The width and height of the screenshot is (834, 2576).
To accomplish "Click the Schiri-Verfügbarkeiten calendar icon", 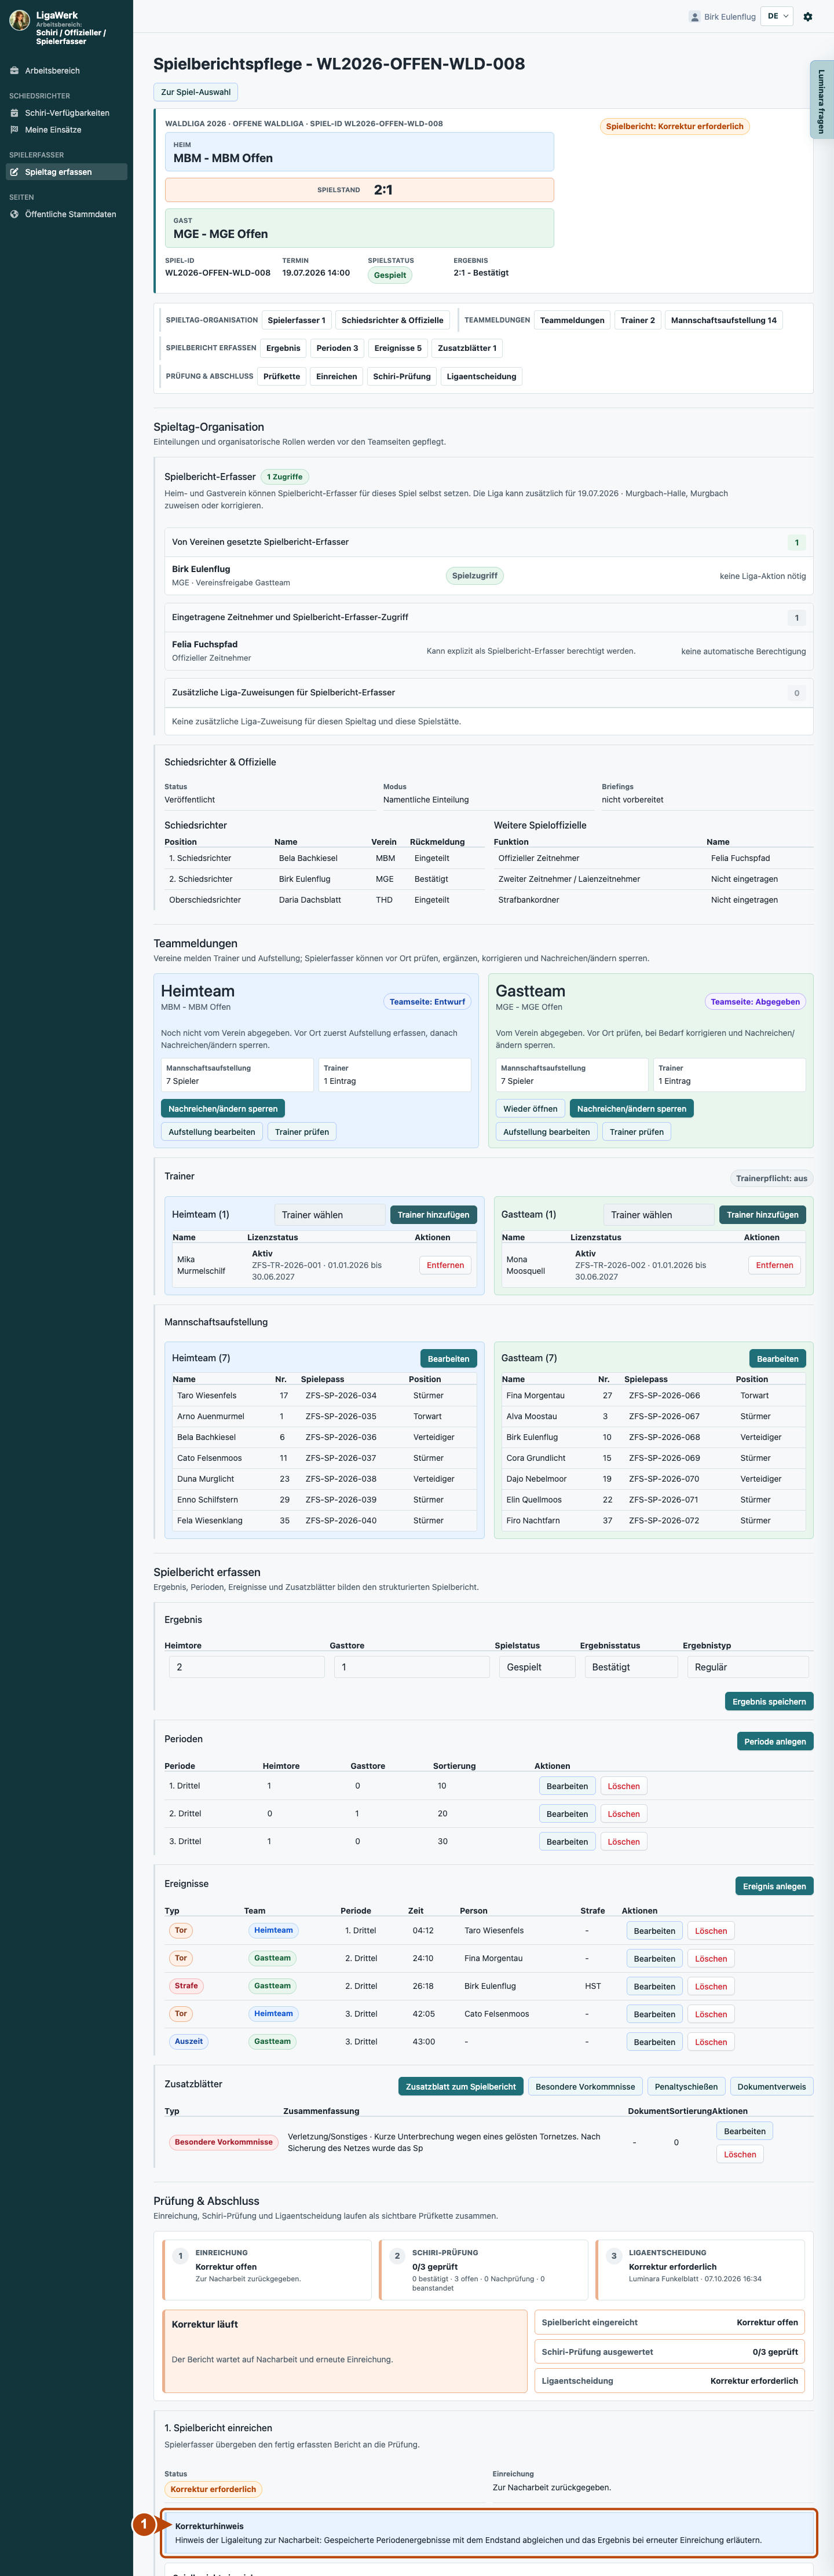I will 14,113.
